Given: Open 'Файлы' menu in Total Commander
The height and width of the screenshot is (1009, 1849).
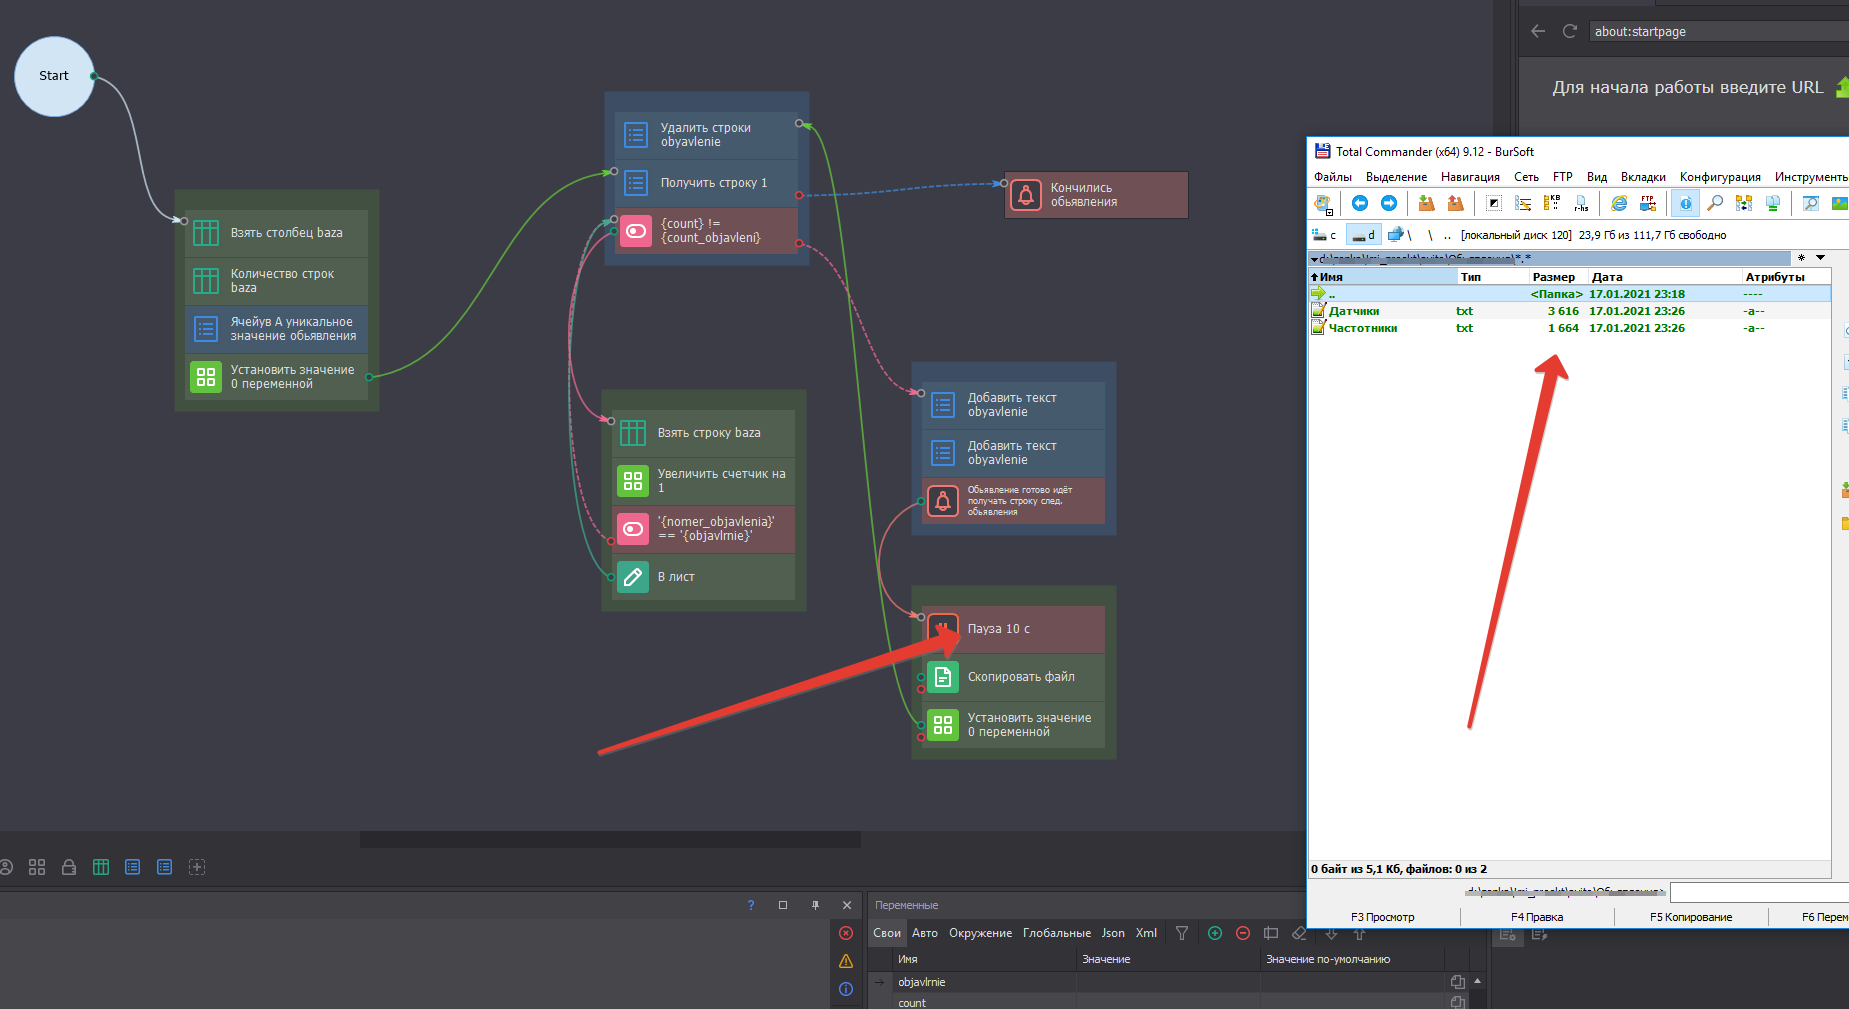Looking at the screenshot, I should click(1333, 177).
